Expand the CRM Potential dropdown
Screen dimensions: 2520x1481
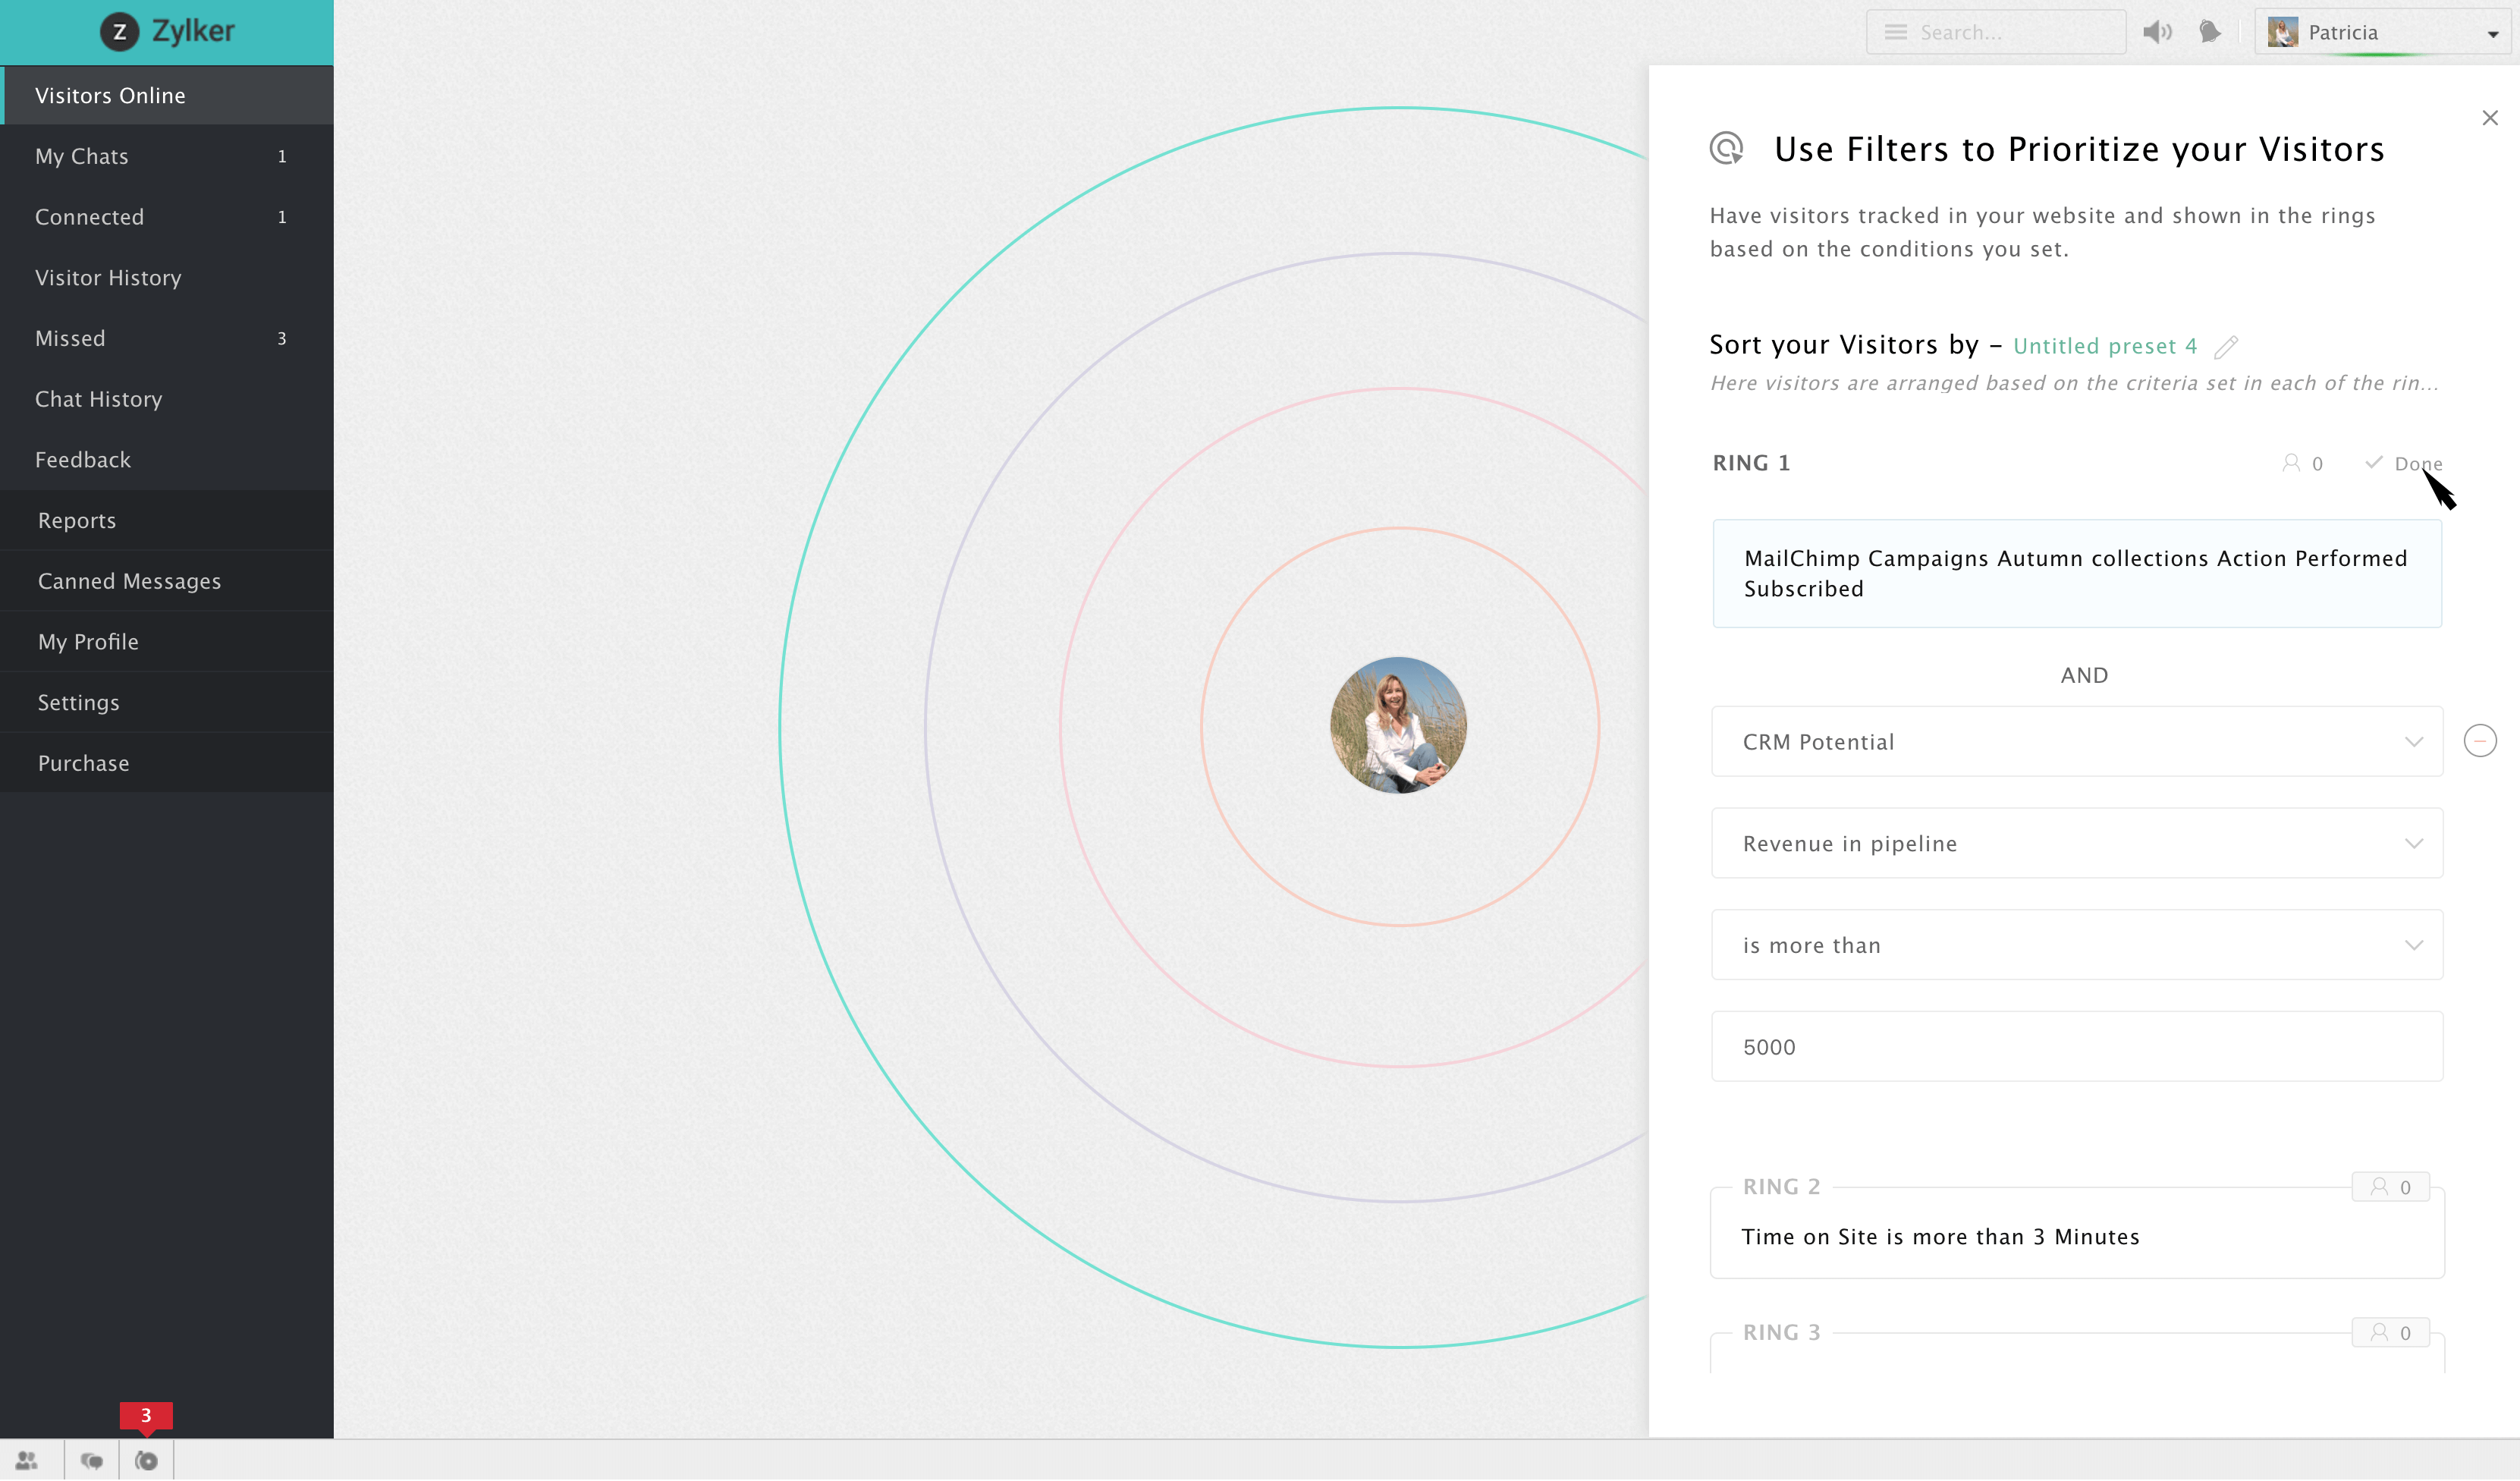2415,740
